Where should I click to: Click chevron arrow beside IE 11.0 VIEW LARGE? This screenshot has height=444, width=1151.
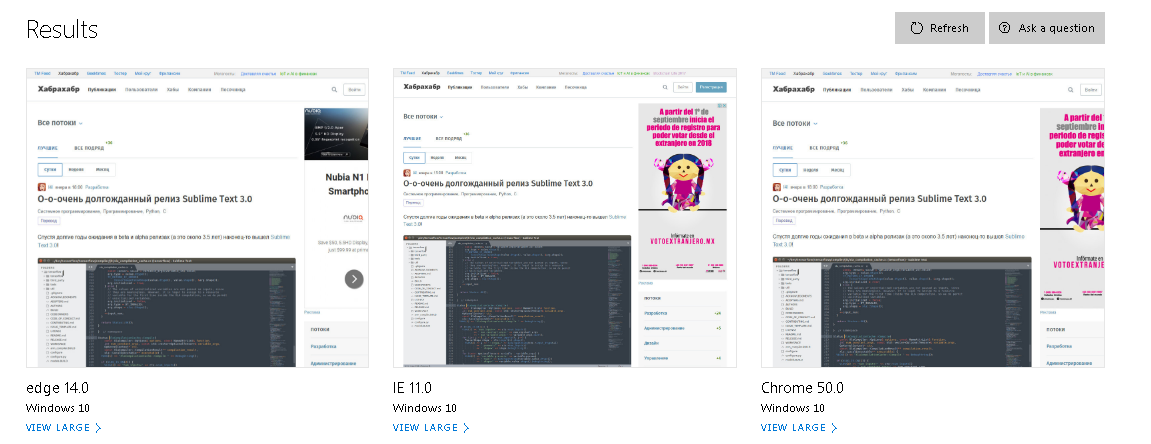tap(465, 428)
